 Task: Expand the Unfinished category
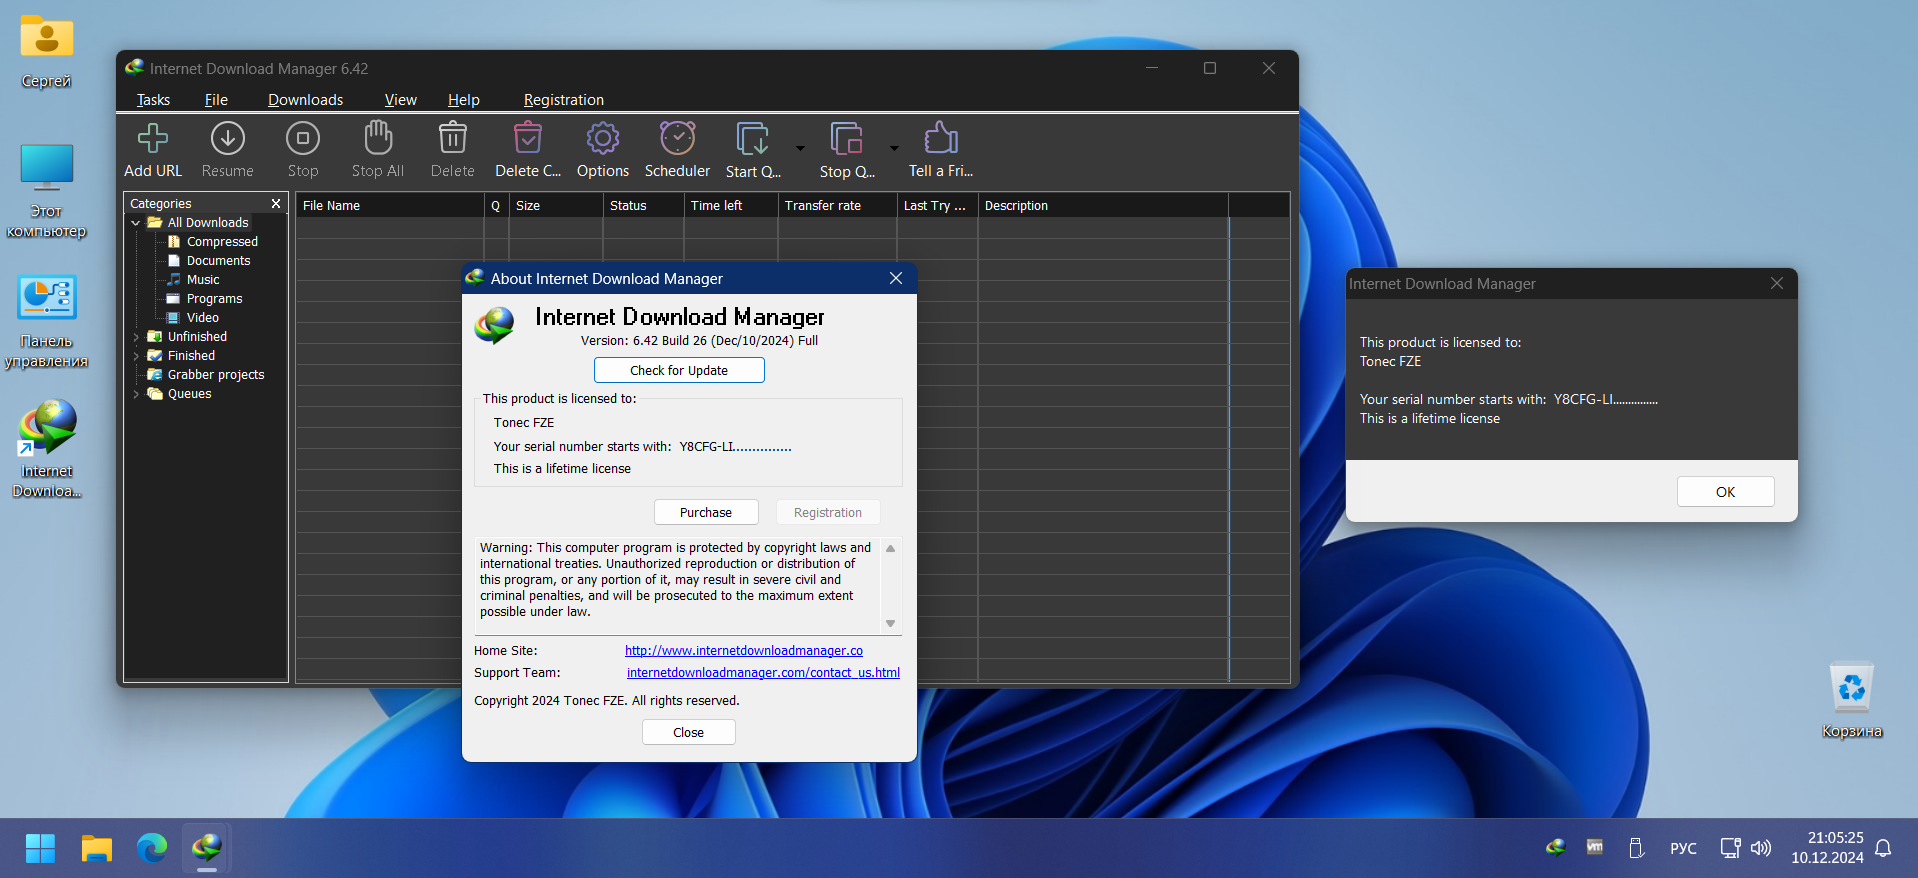(x=136, y=337)
